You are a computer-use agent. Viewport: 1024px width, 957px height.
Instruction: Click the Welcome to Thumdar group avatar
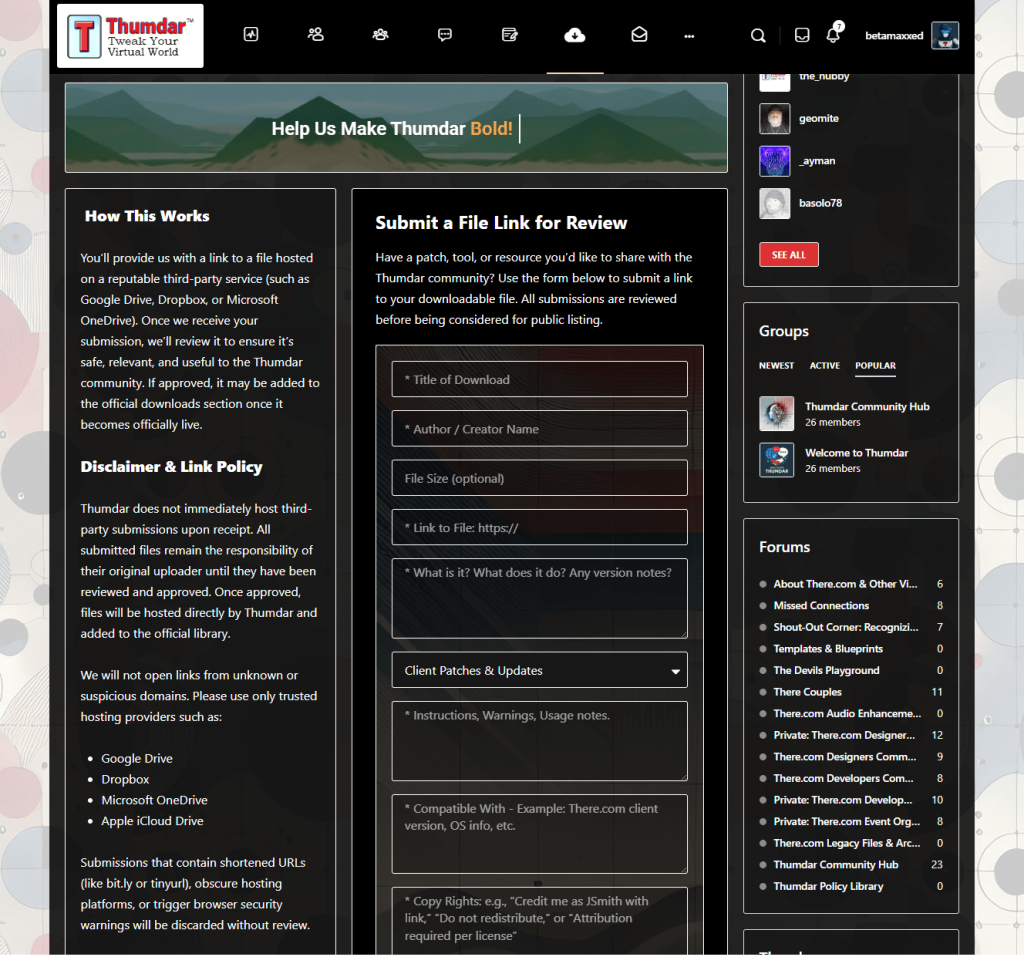coord(776,460)
